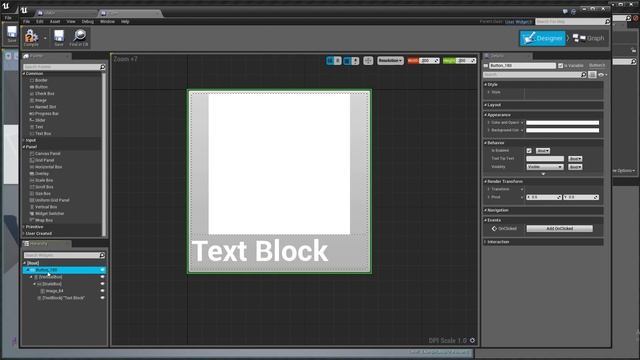Toggle visibility eye for TextBlock row

point(102,298)
